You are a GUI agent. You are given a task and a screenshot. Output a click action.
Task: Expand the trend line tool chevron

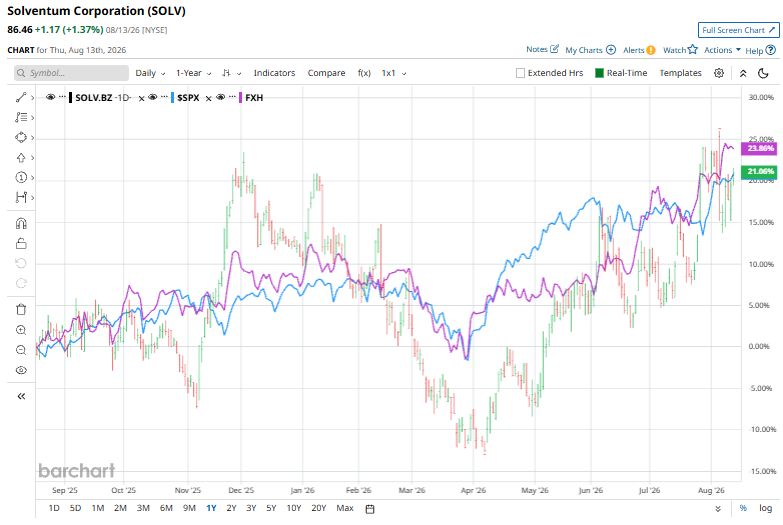[x=32, y=98]
